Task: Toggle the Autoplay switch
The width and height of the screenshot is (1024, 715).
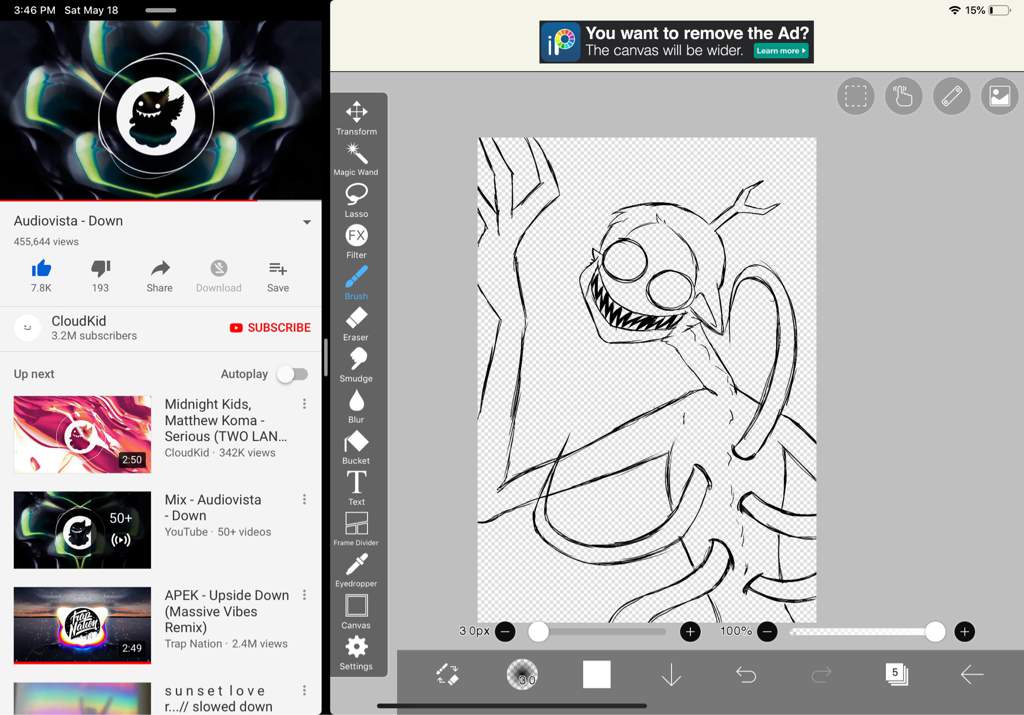Action: coord(292,374)
